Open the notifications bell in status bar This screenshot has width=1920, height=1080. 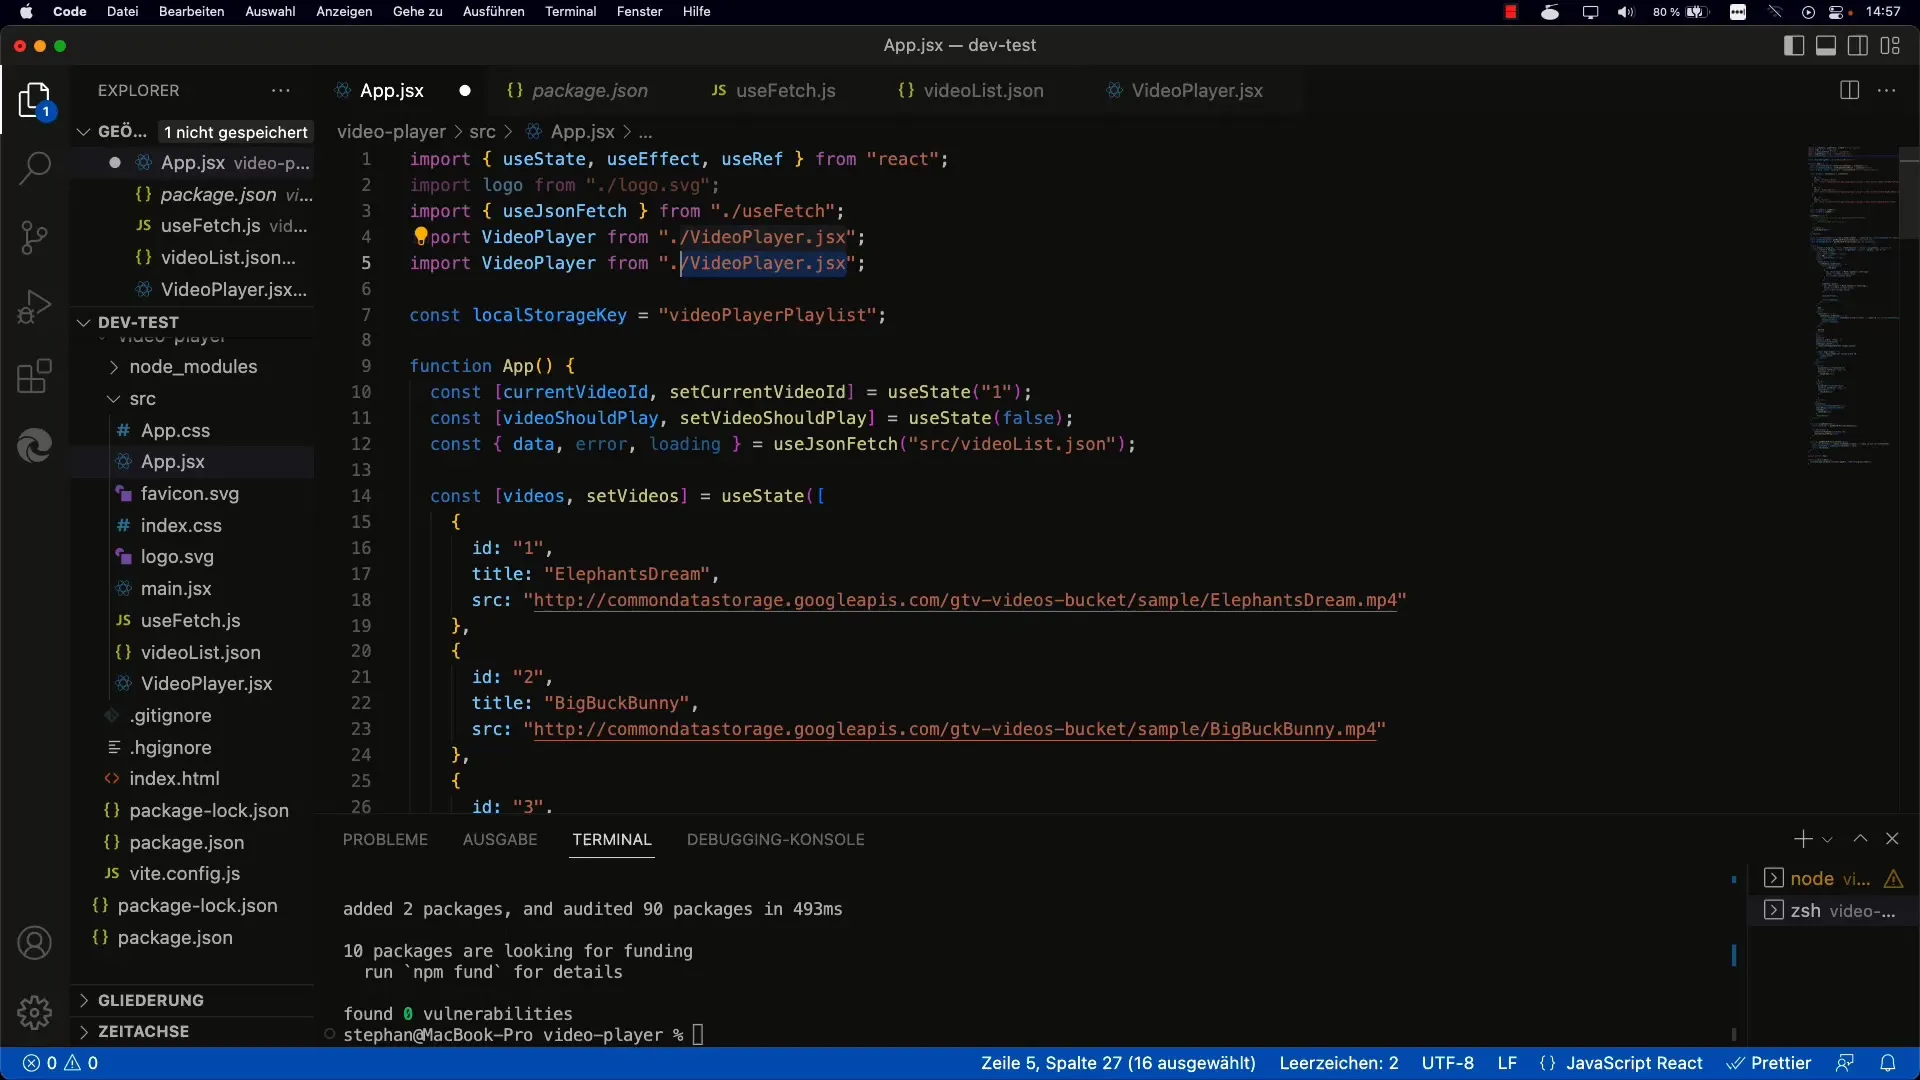point(1888,1063)
